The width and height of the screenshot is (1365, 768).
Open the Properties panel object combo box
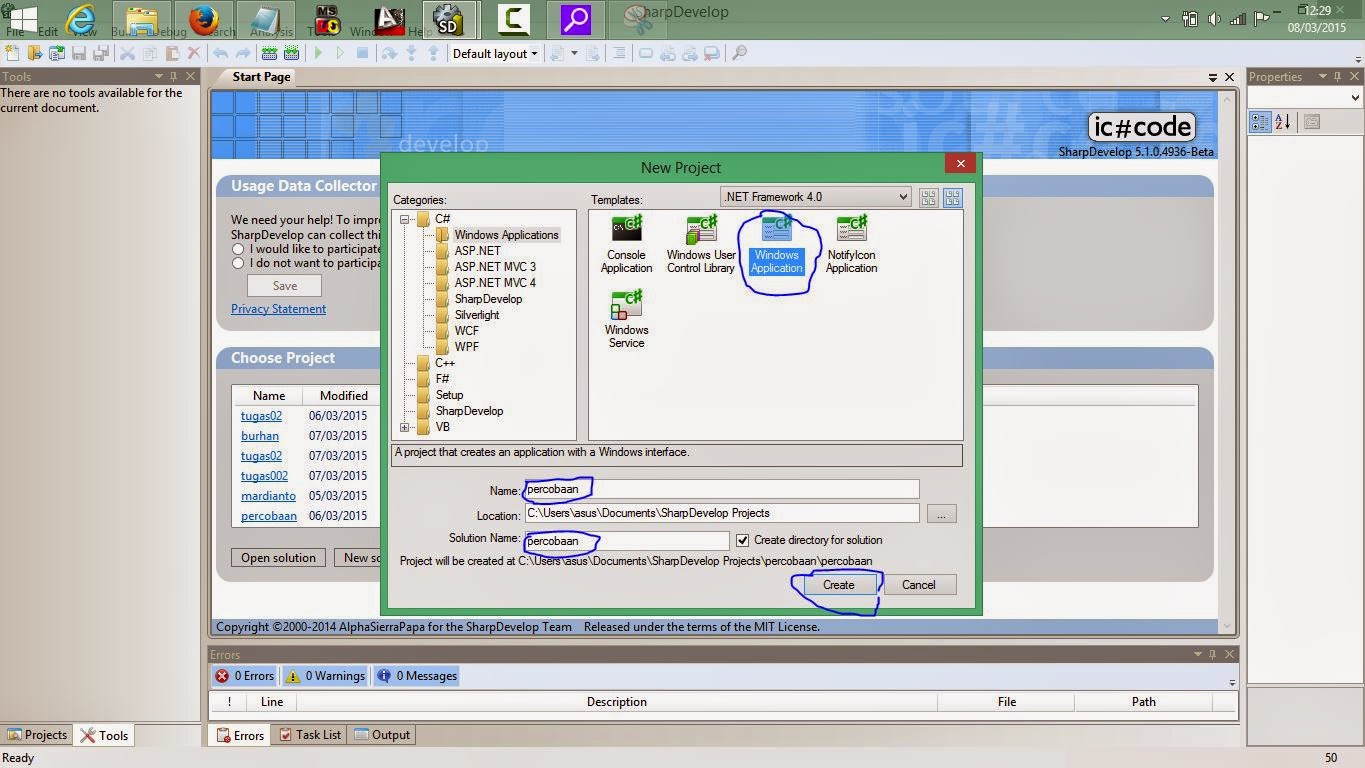coord(1305,97)
